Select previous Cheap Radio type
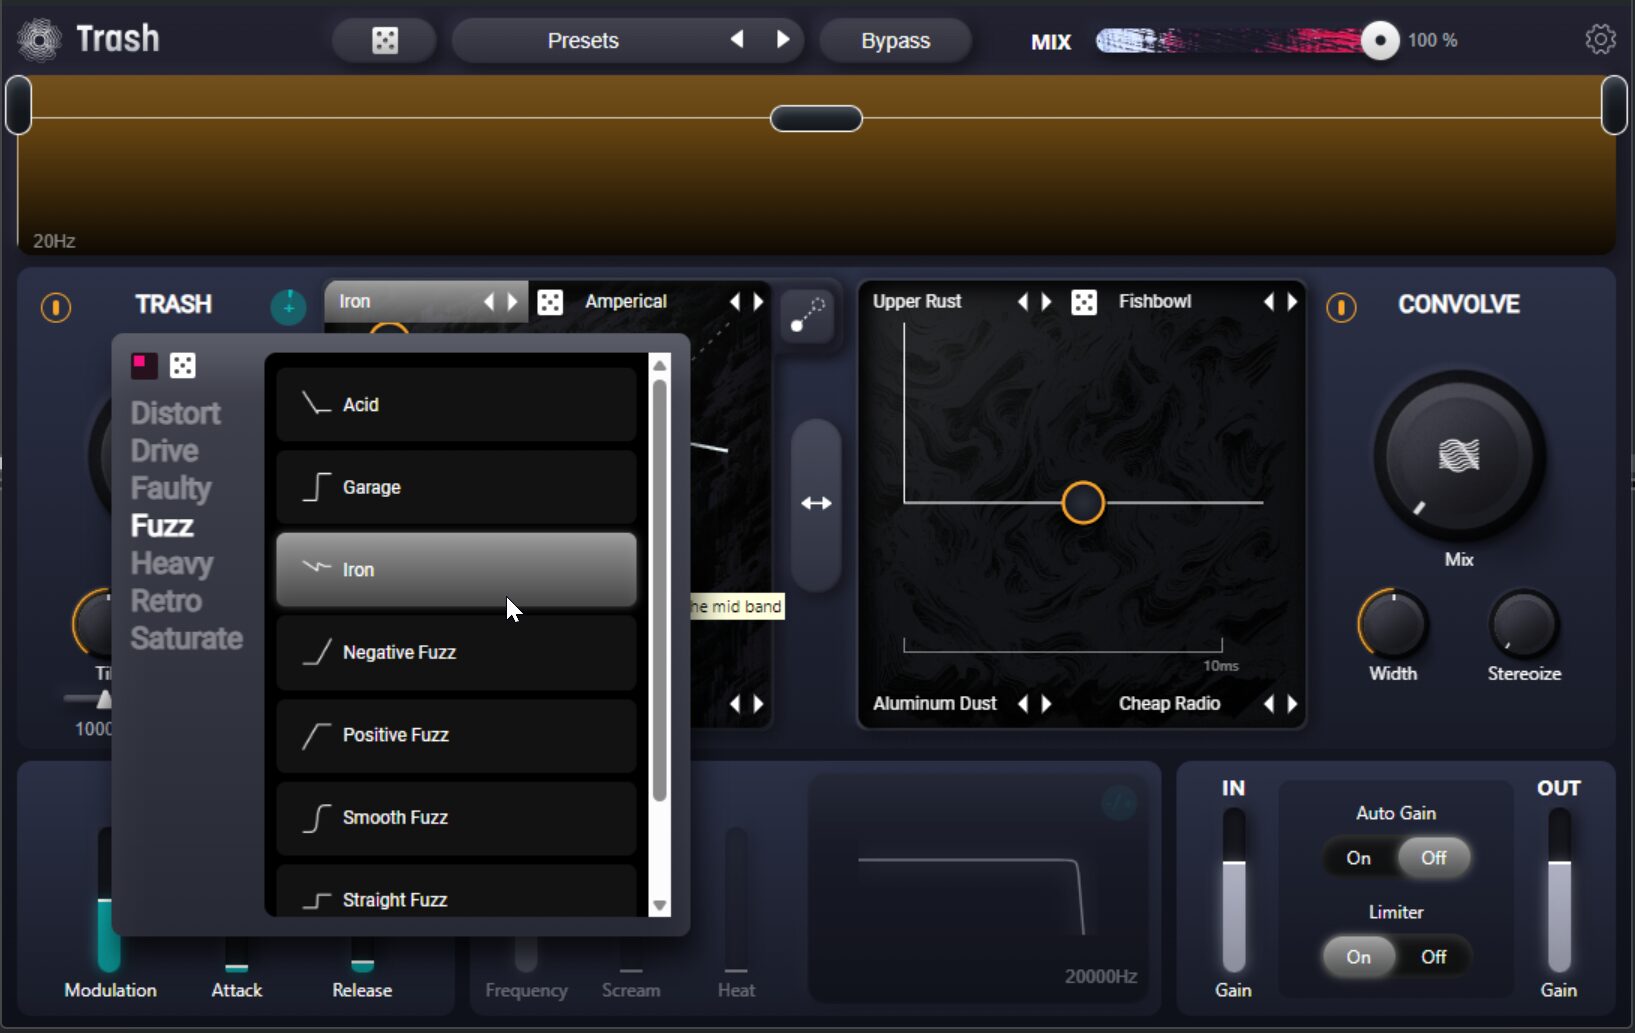Viewport: 1635px width, 1033px height. (x=1269, y=703)
